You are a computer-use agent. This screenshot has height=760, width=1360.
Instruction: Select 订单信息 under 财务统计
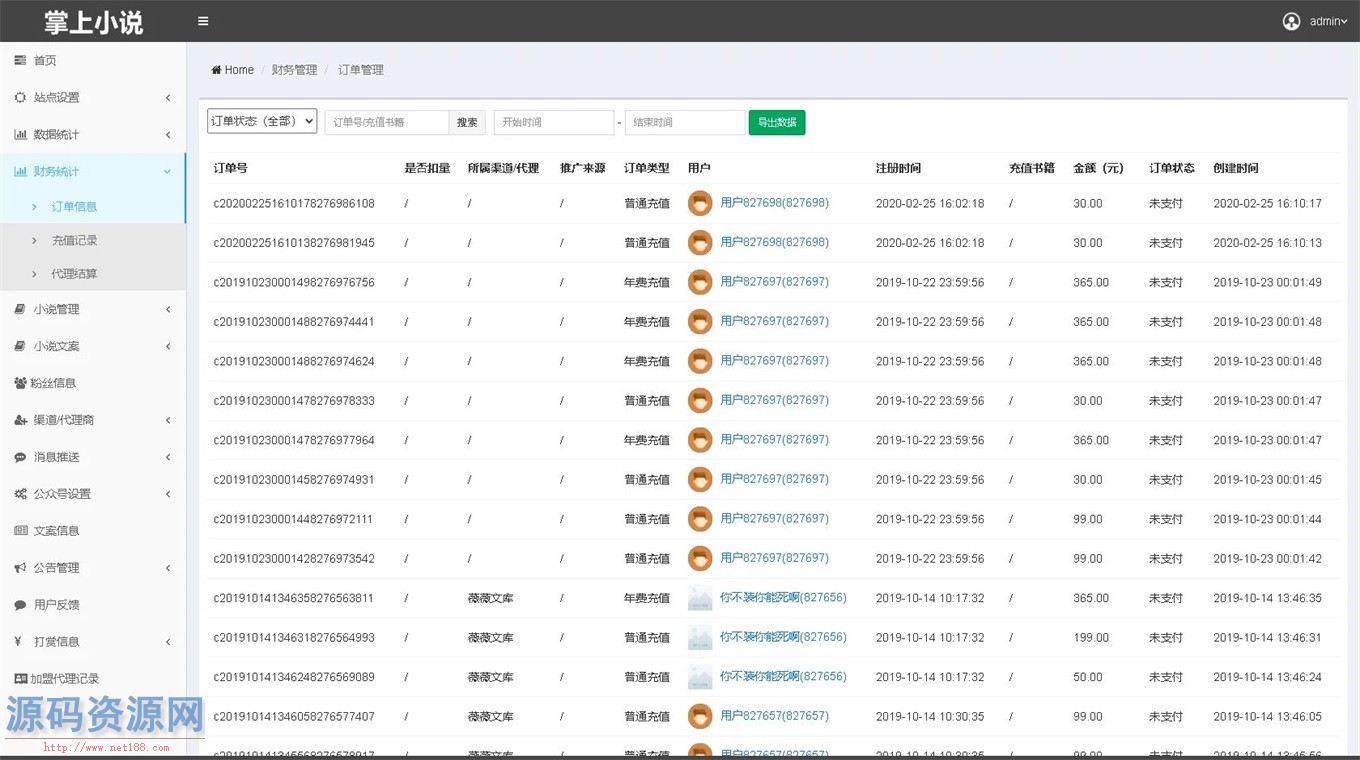pyautogui.click(x=74, y=207)
